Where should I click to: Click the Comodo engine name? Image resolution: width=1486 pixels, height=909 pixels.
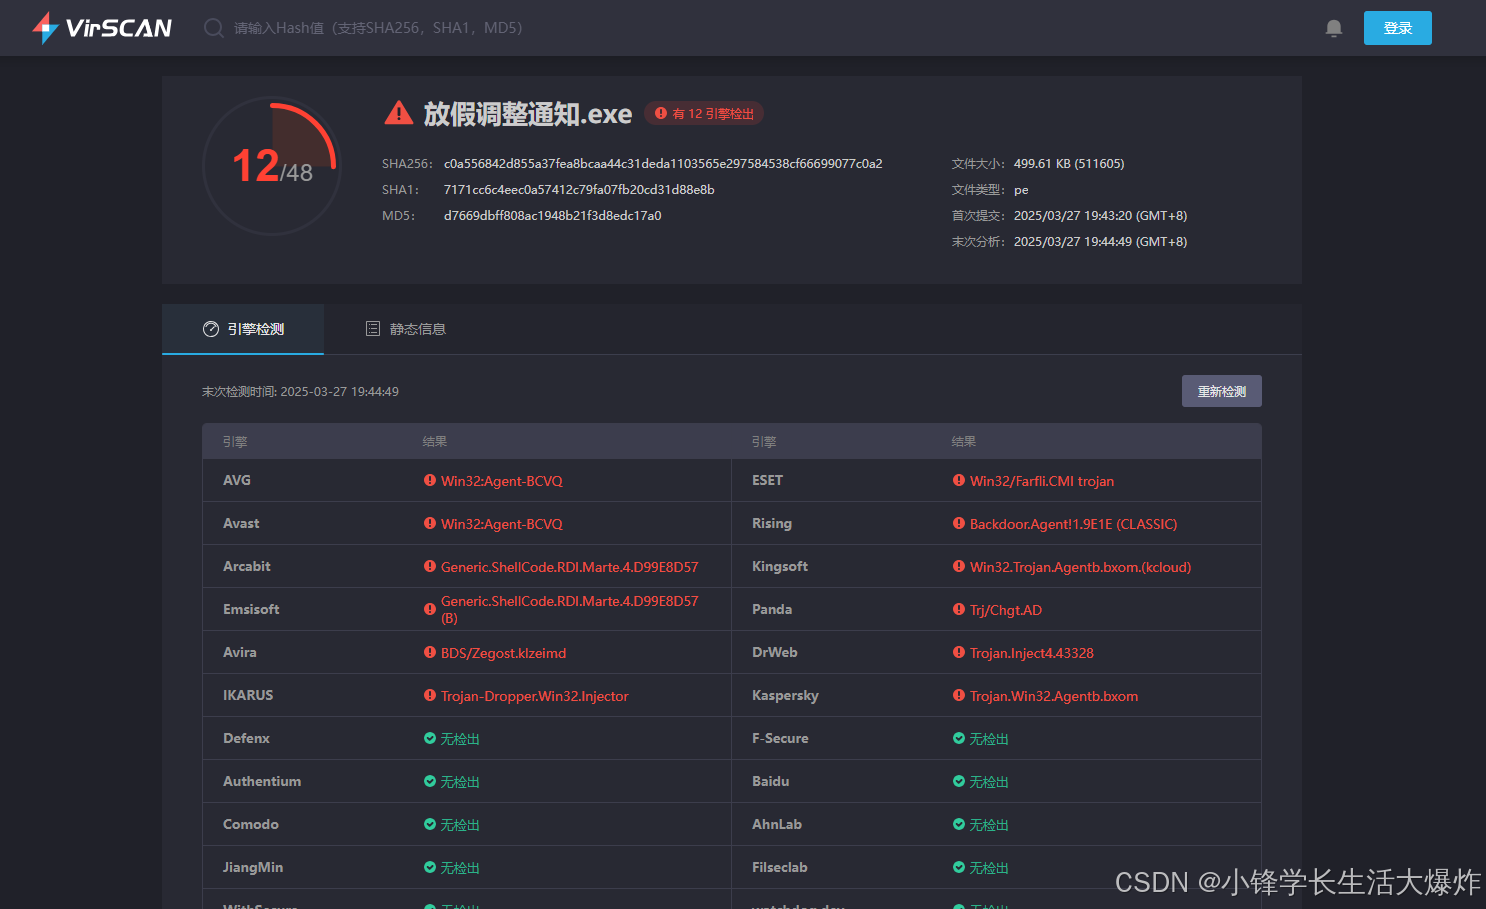coord(251,824)
